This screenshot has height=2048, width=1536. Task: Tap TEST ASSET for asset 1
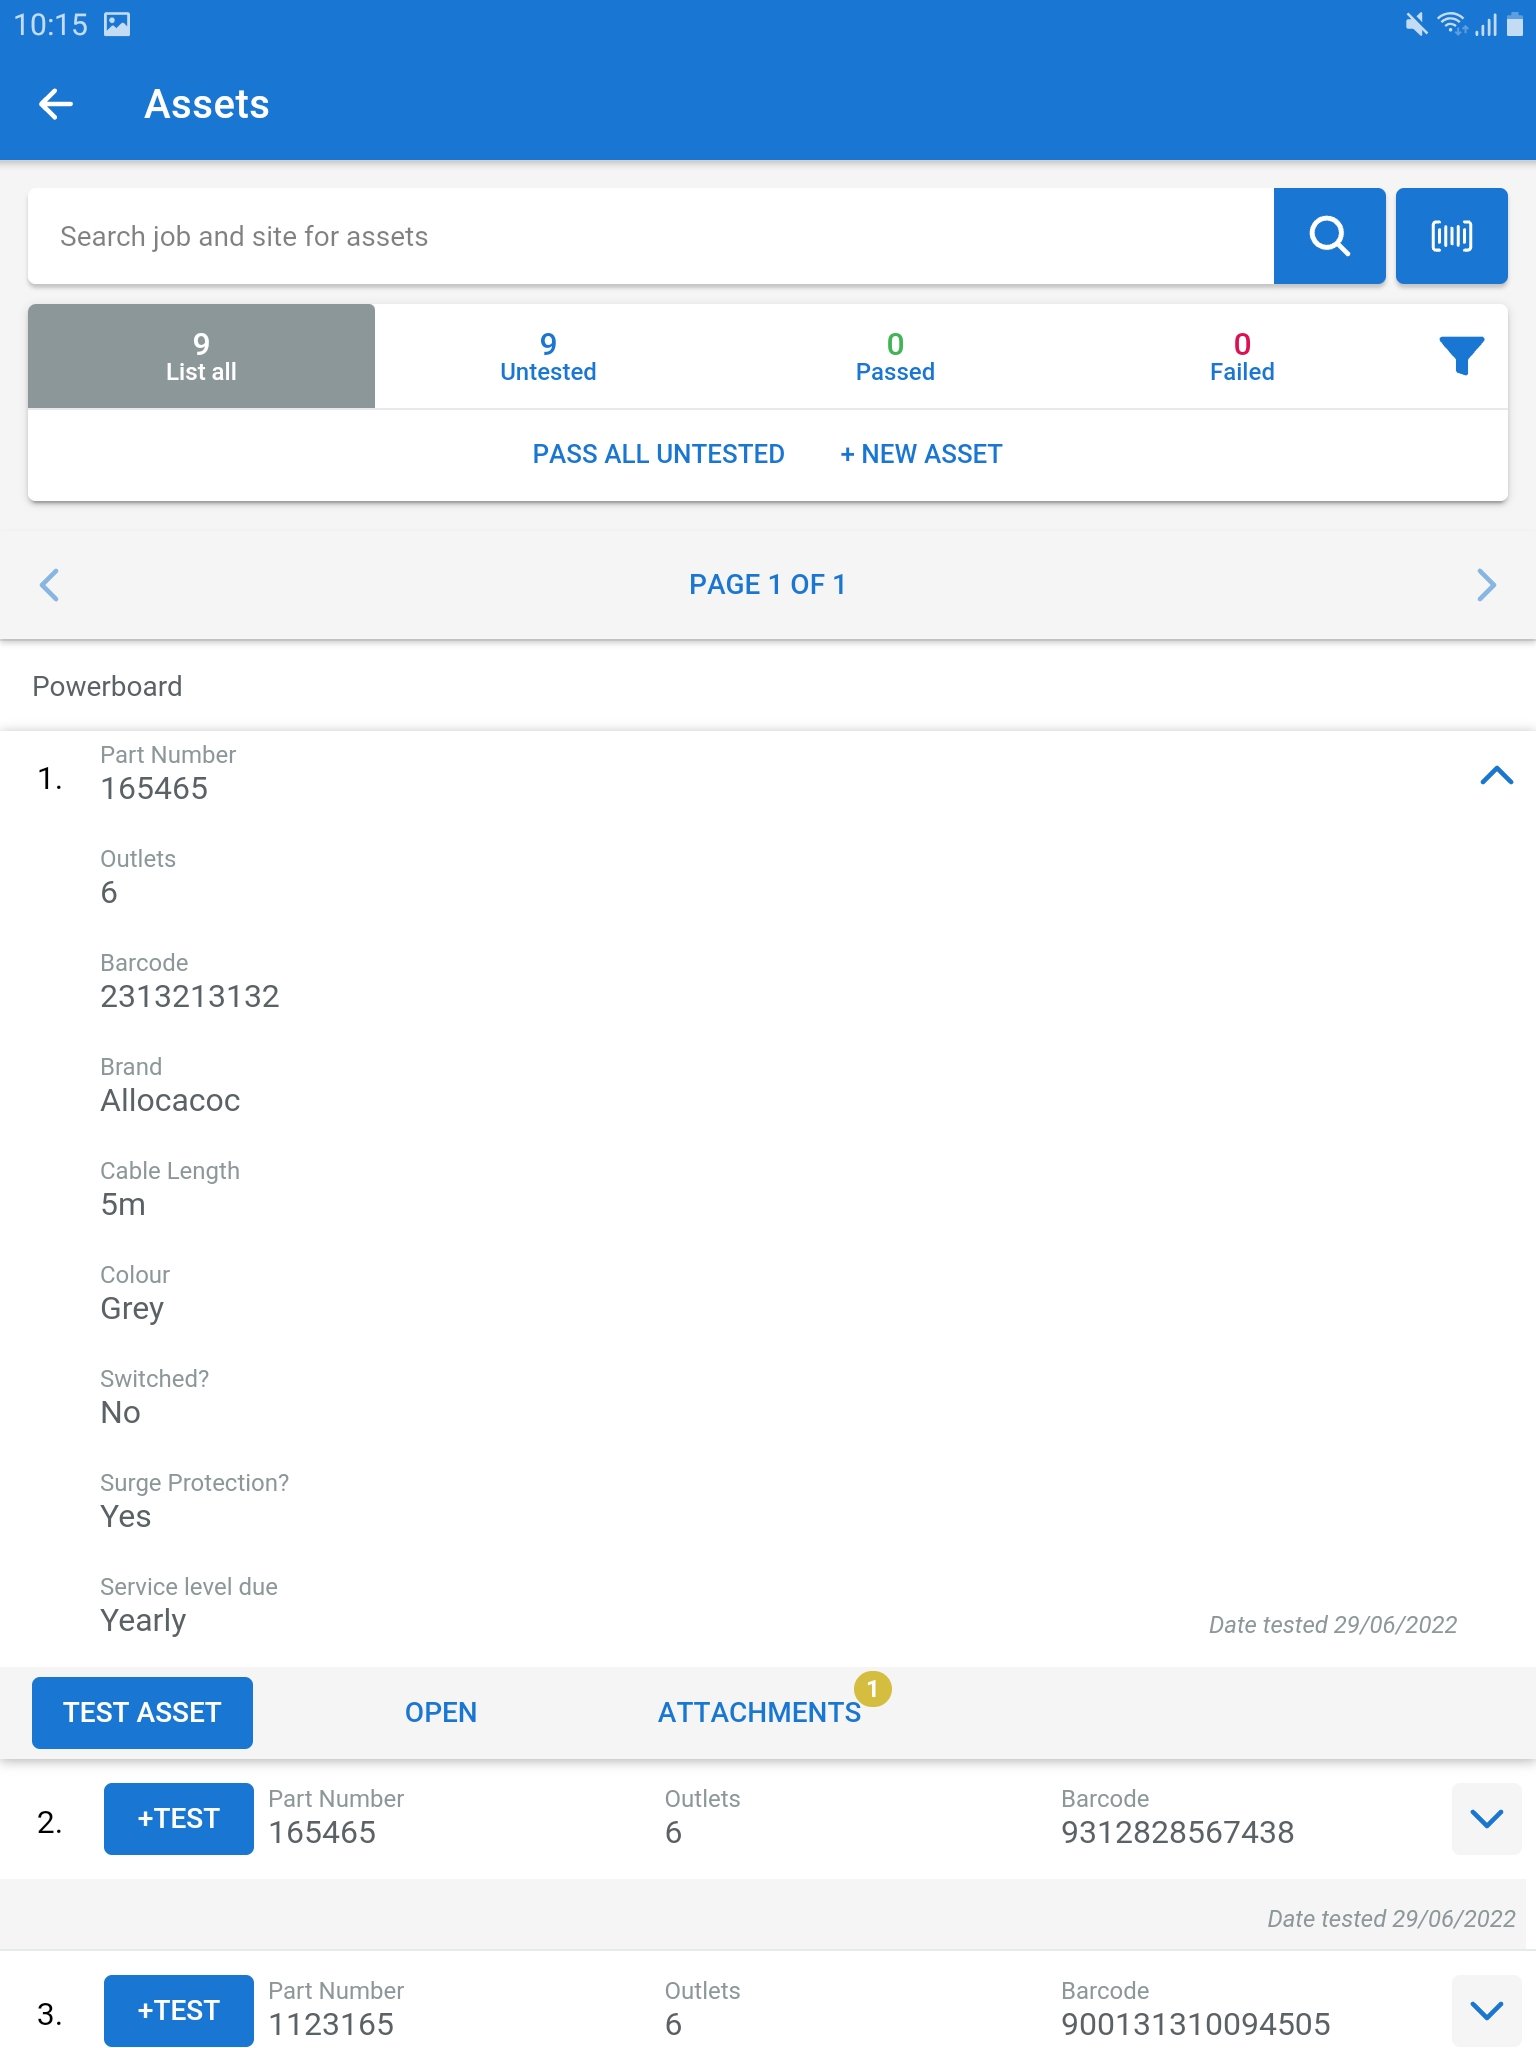click(142, 1713)
